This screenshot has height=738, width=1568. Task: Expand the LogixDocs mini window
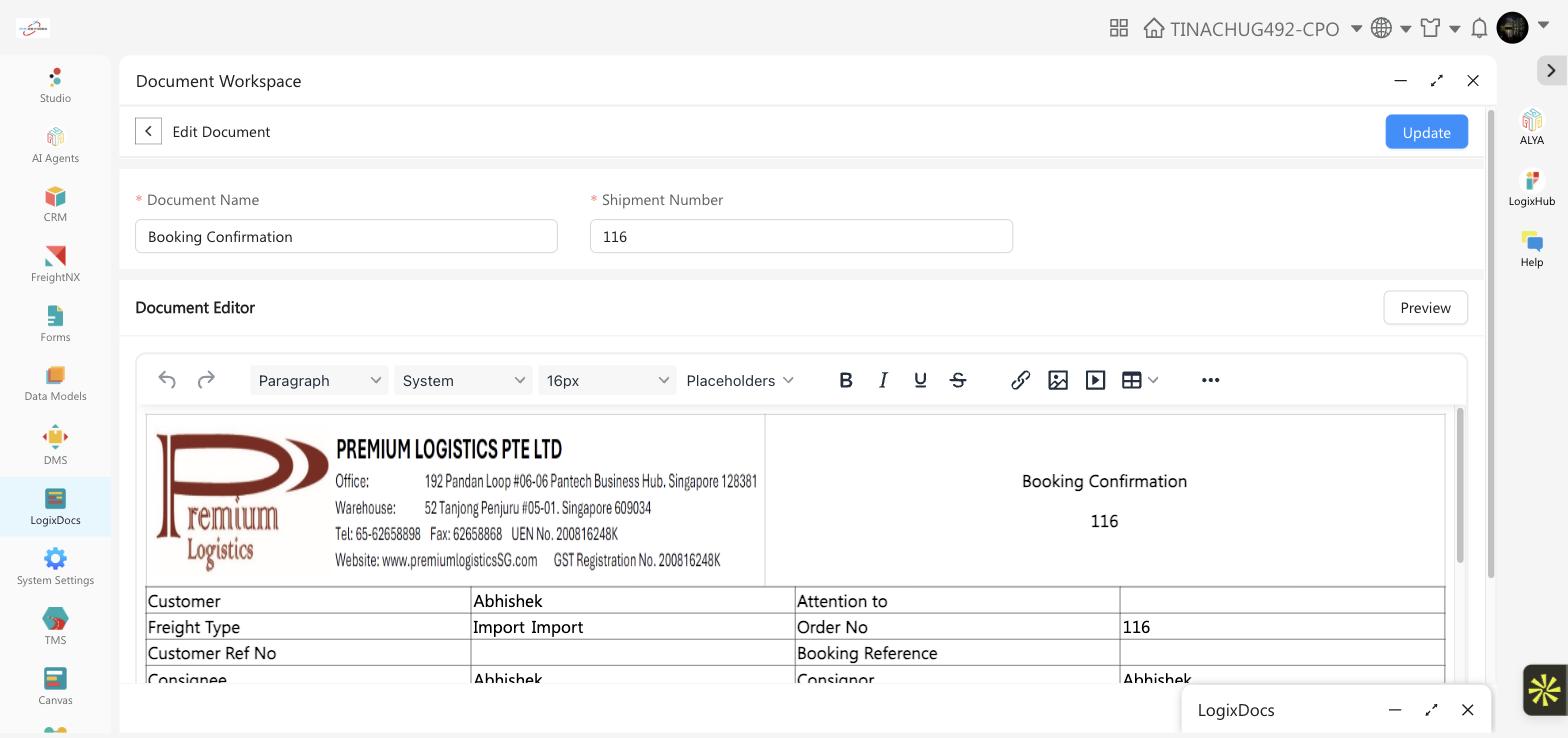(1431, 709)
